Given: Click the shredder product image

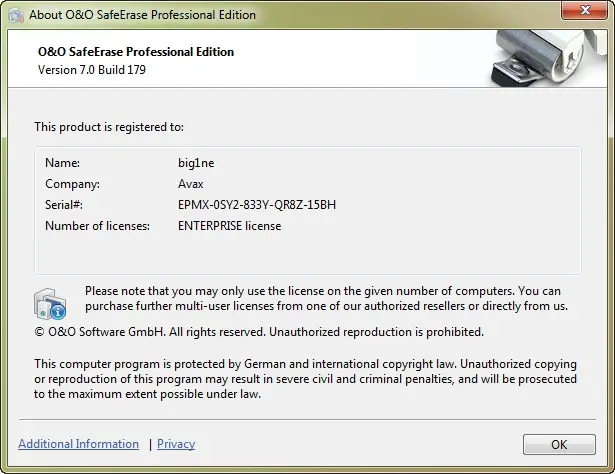Looking at the screenshot, I should [x=547, y=58].
